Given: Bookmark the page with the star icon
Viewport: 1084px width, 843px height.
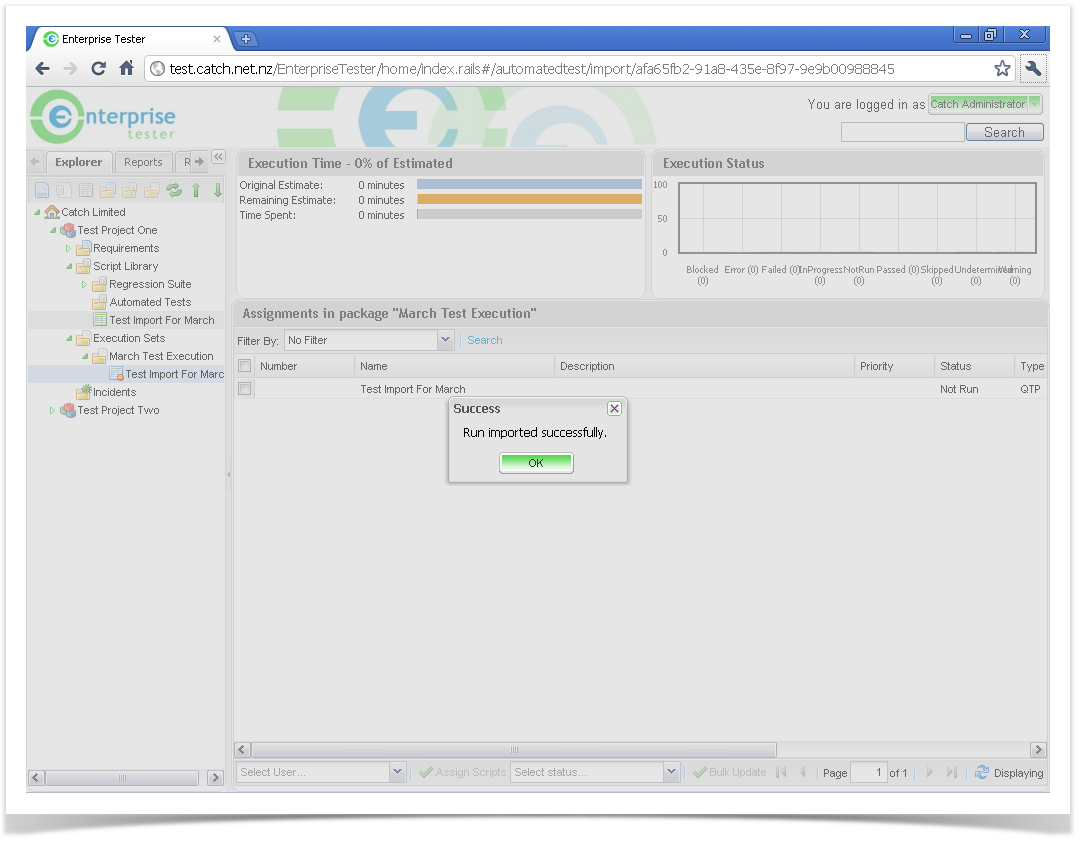Looking at the screenshot, I should [1002, 69].
